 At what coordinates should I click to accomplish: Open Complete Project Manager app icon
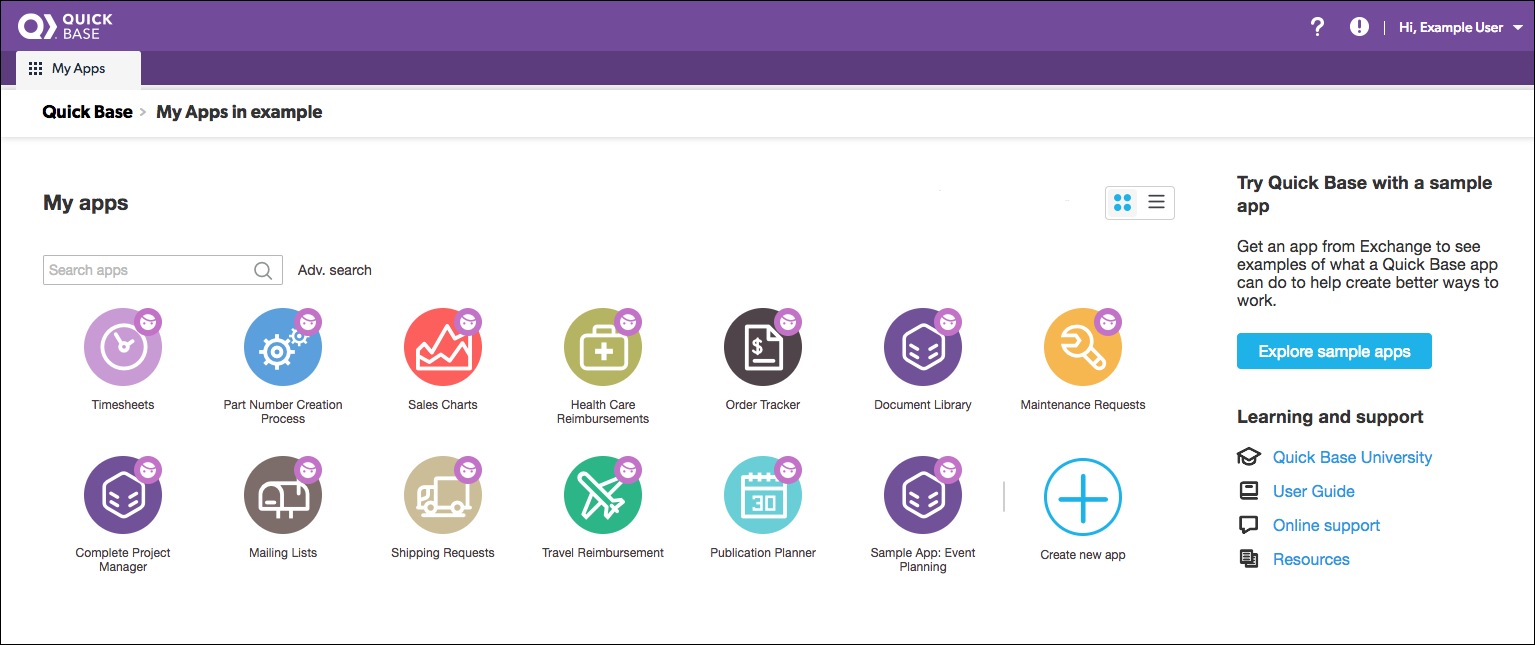coord(123,495)
